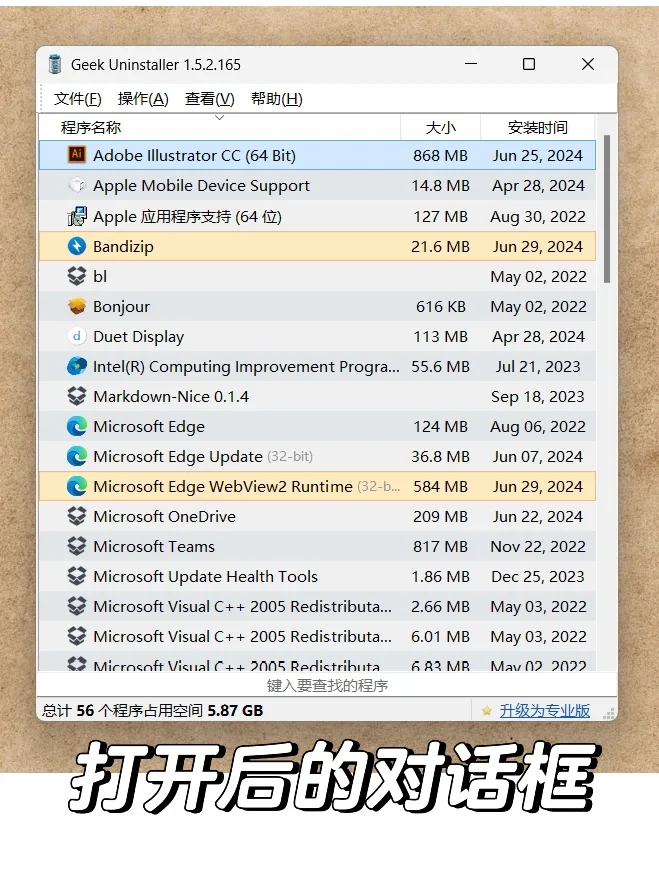
Task: Select the Bandizip program name
Action: tap(123, 246)
